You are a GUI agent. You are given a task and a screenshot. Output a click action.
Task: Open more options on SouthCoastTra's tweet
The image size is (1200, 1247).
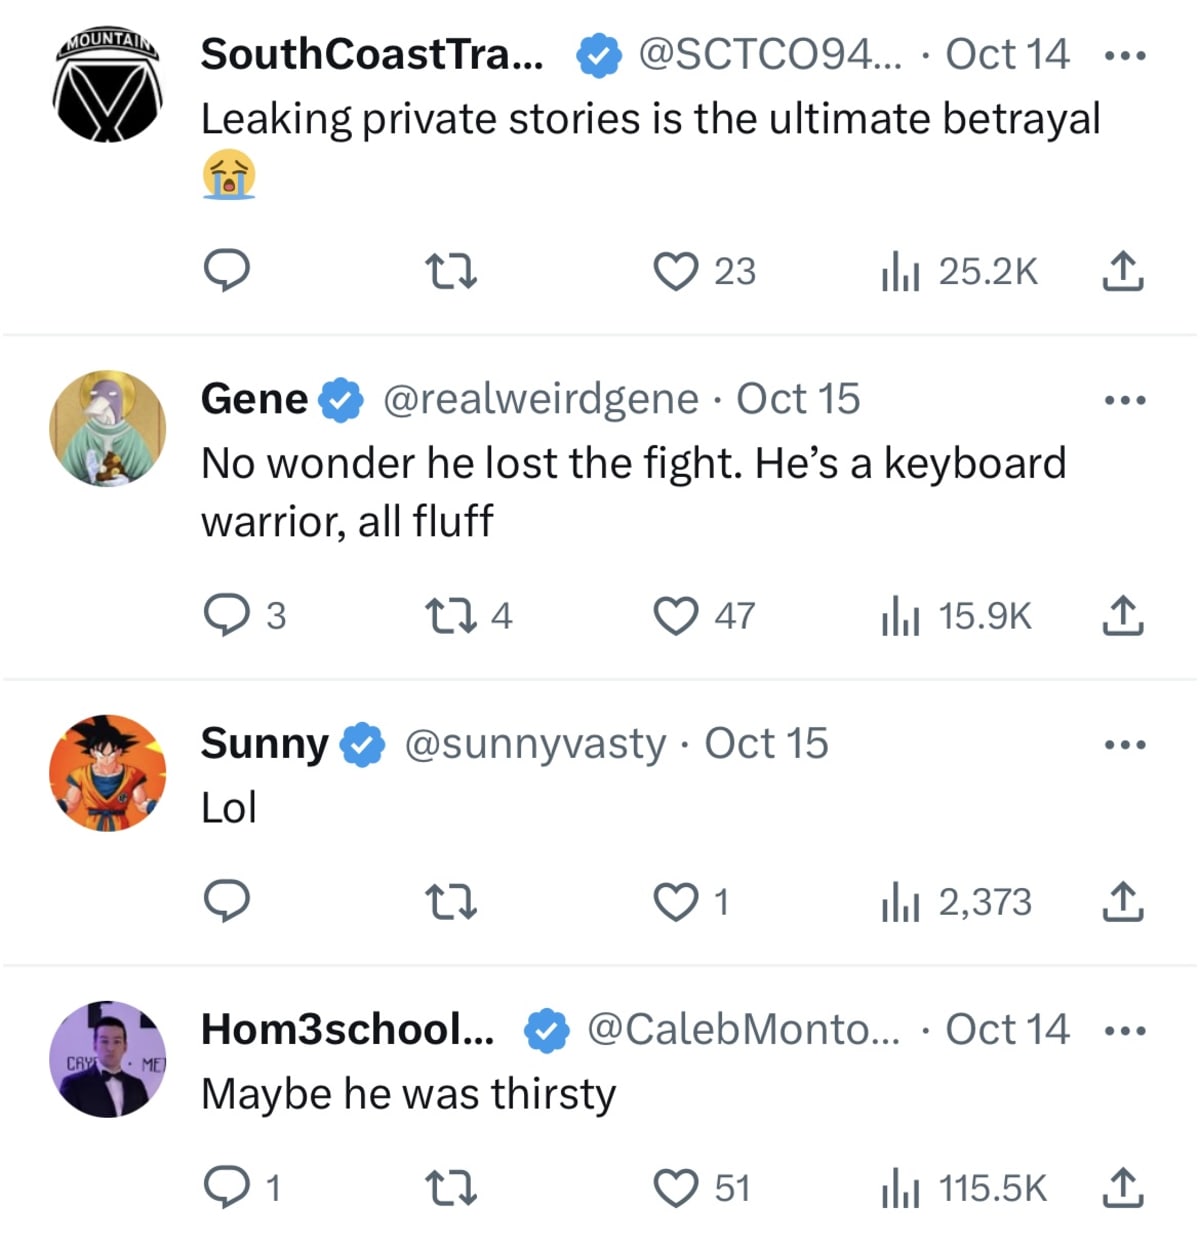pyautogui.click(x=1124, y=54)
